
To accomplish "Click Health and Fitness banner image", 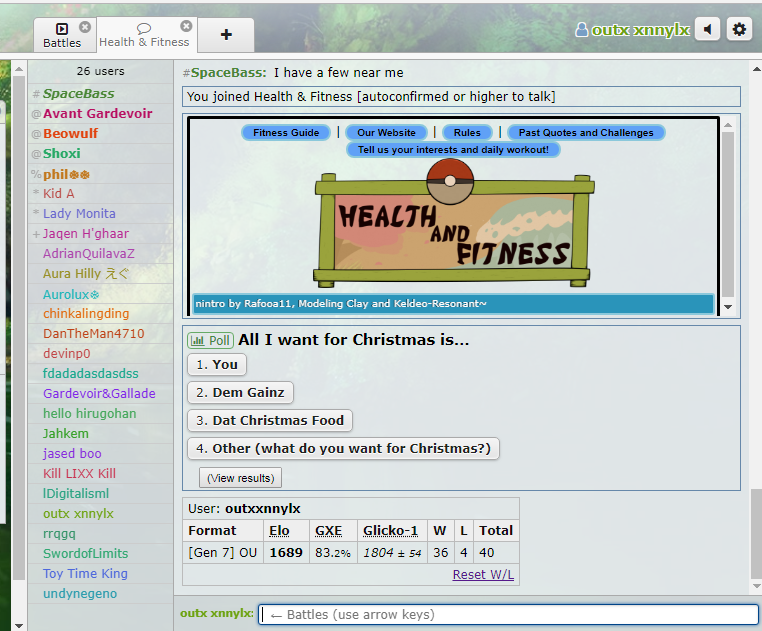I will (x=453, y=224).
